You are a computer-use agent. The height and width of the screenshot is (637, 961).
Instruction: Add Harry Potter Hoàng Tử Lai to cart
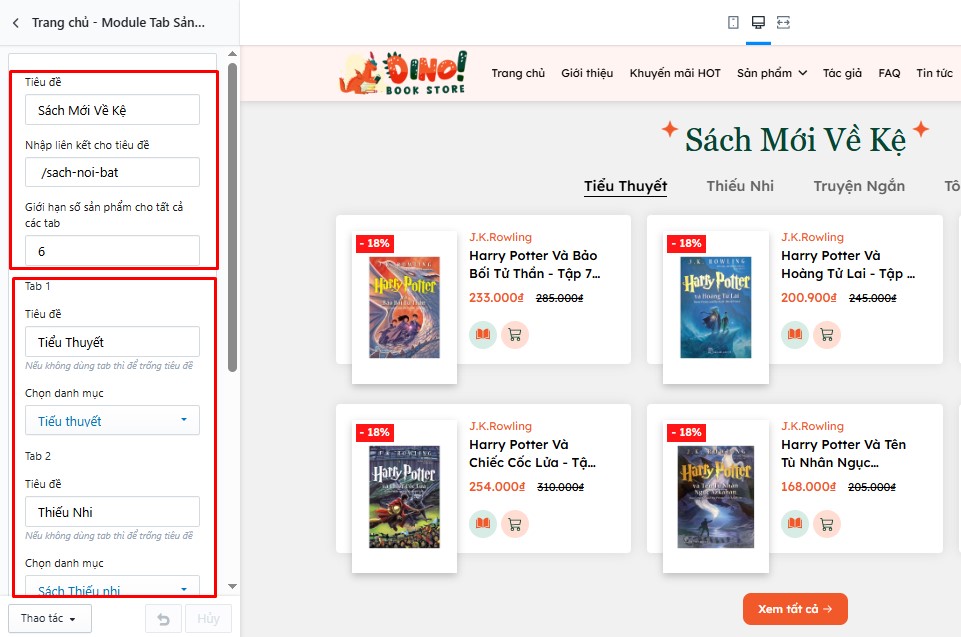pos(827,335)
